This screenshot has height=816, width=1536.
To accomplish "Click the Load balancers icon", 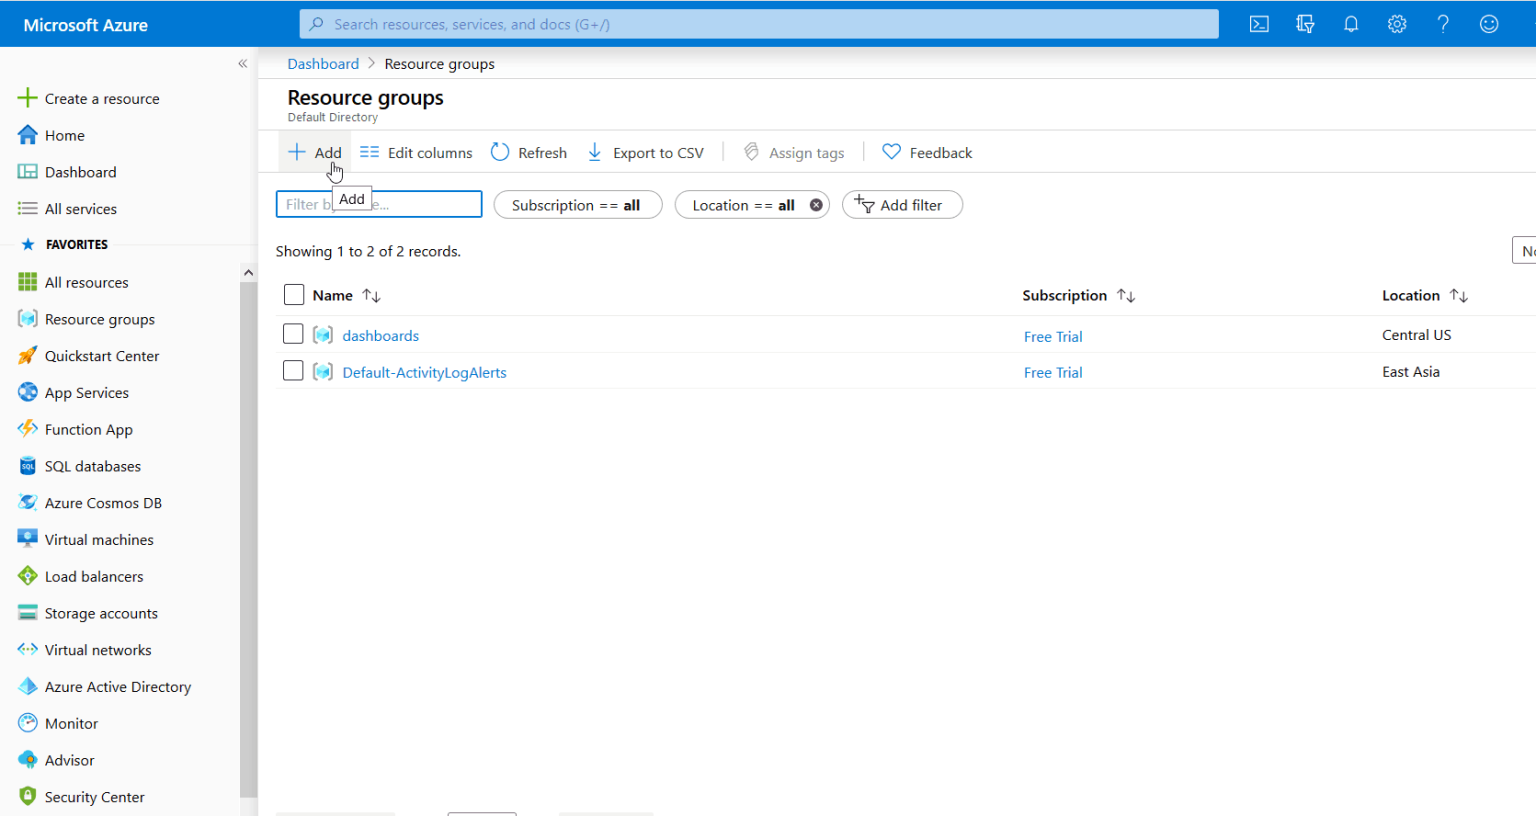I will click(x=27, y=576).
